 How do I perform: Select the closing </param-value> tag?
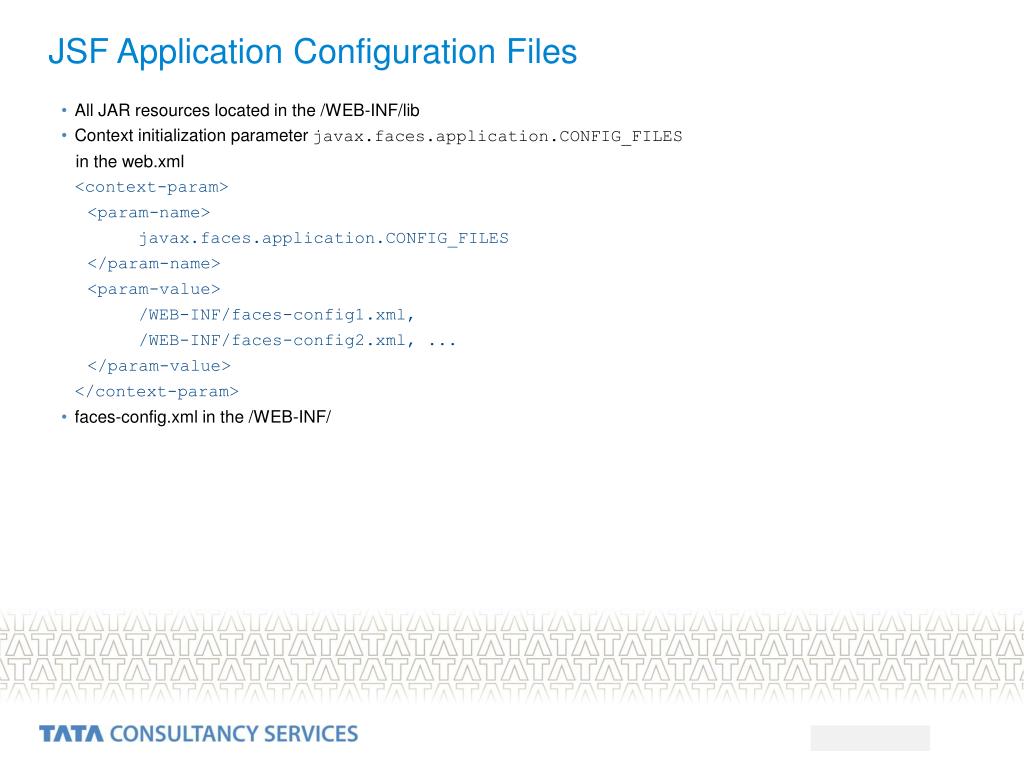159,366
